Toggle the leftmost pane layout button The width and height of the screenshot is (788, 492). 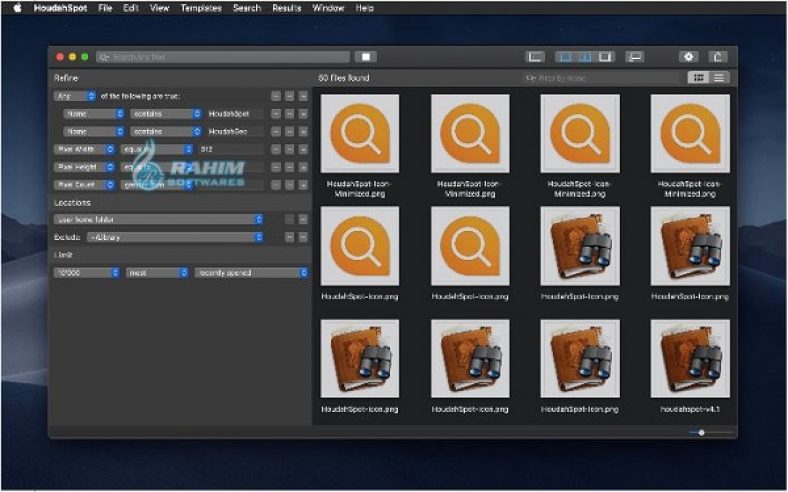[x=536, y=57]
